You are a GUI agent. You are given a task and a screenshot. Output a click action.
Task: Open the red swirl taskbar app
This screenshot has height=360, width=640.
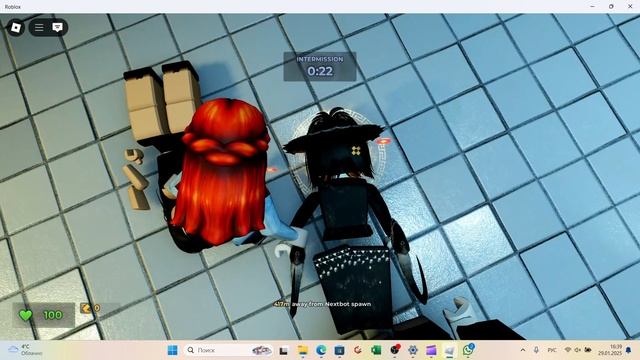(x=358, y=350)
